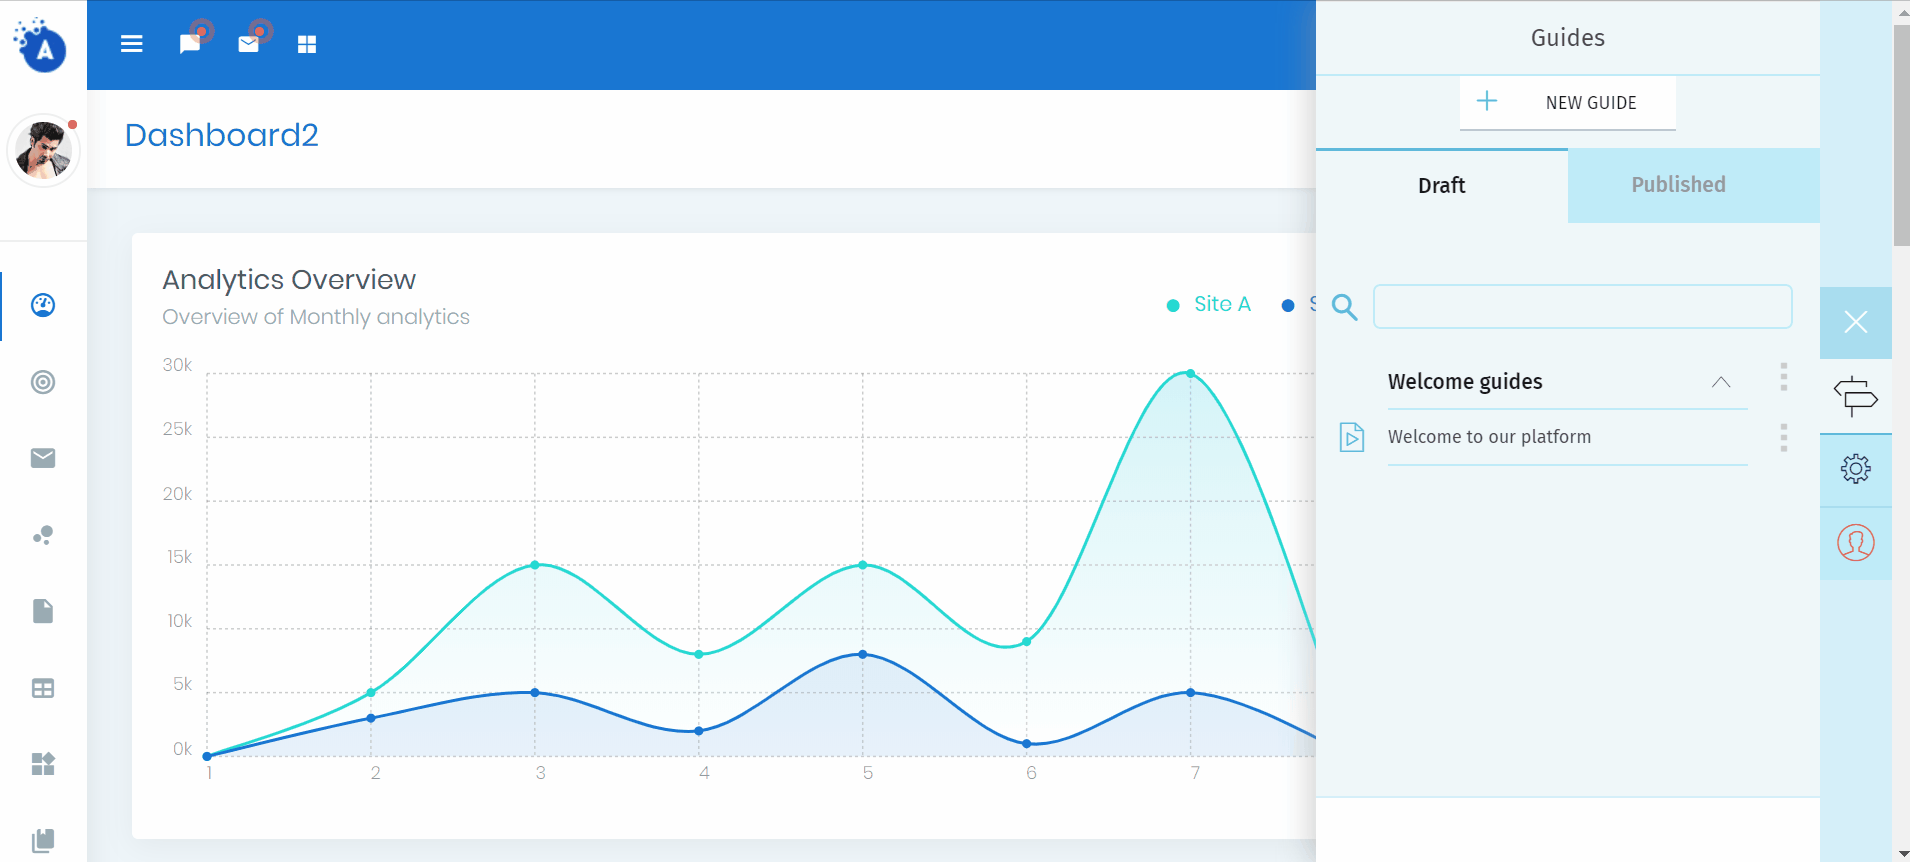Open the envelope icon in left sidebar
This screenshot has height=862, width=1910.
coord(43,458)
